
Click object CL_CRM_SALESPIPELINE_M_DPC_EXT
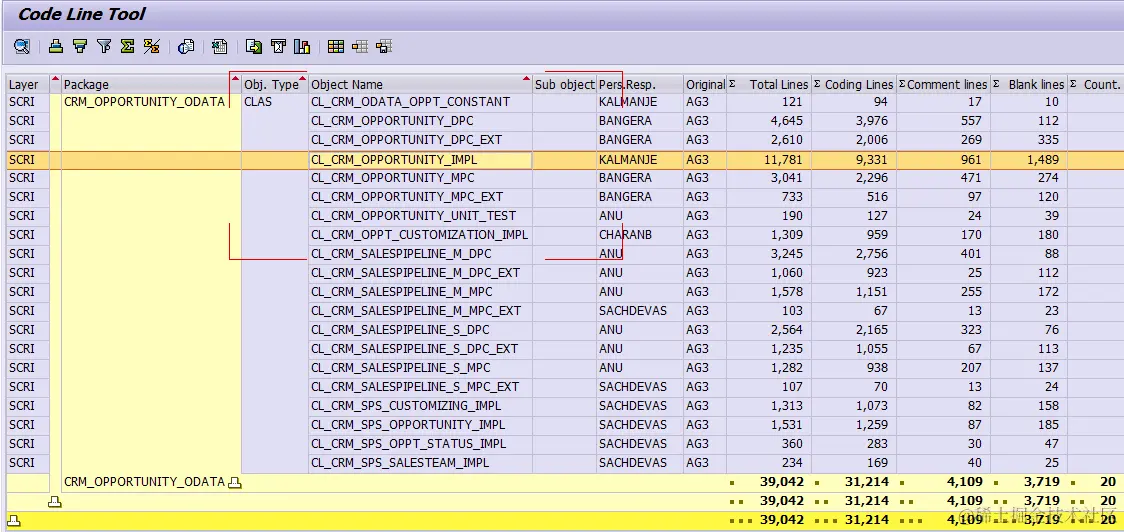click(420, 272)
